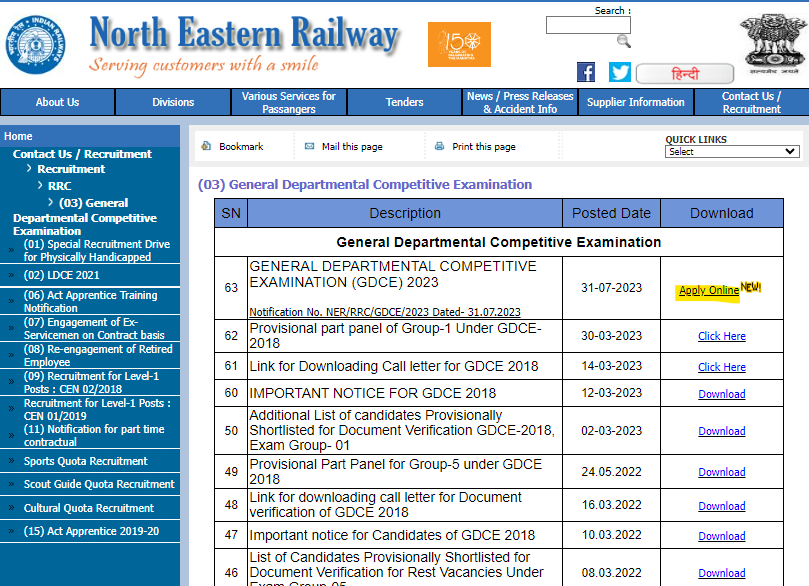Open the Twitter page icon

pyautogui.click(x=620, y=72)
